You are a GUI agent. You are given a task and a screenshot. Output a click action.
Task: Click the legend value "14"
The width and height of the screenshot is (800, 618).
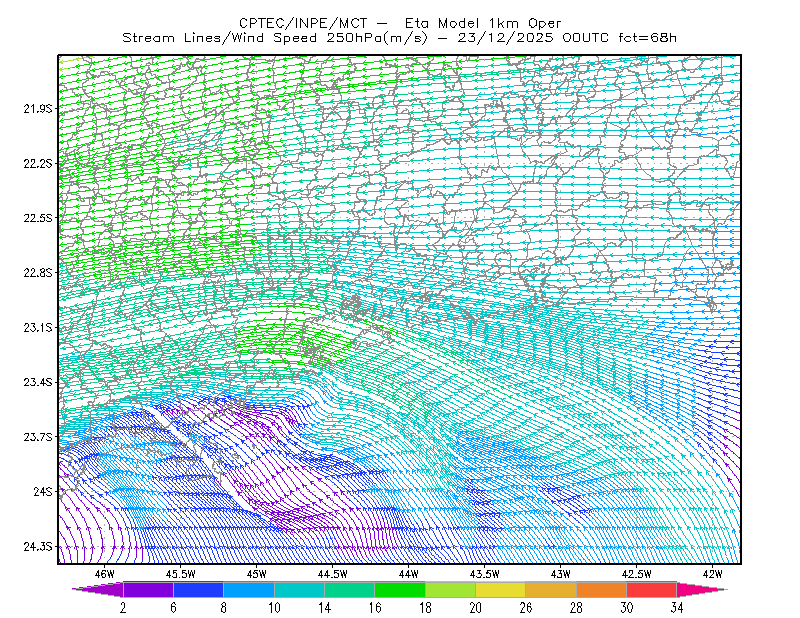[x=324, y=608]
